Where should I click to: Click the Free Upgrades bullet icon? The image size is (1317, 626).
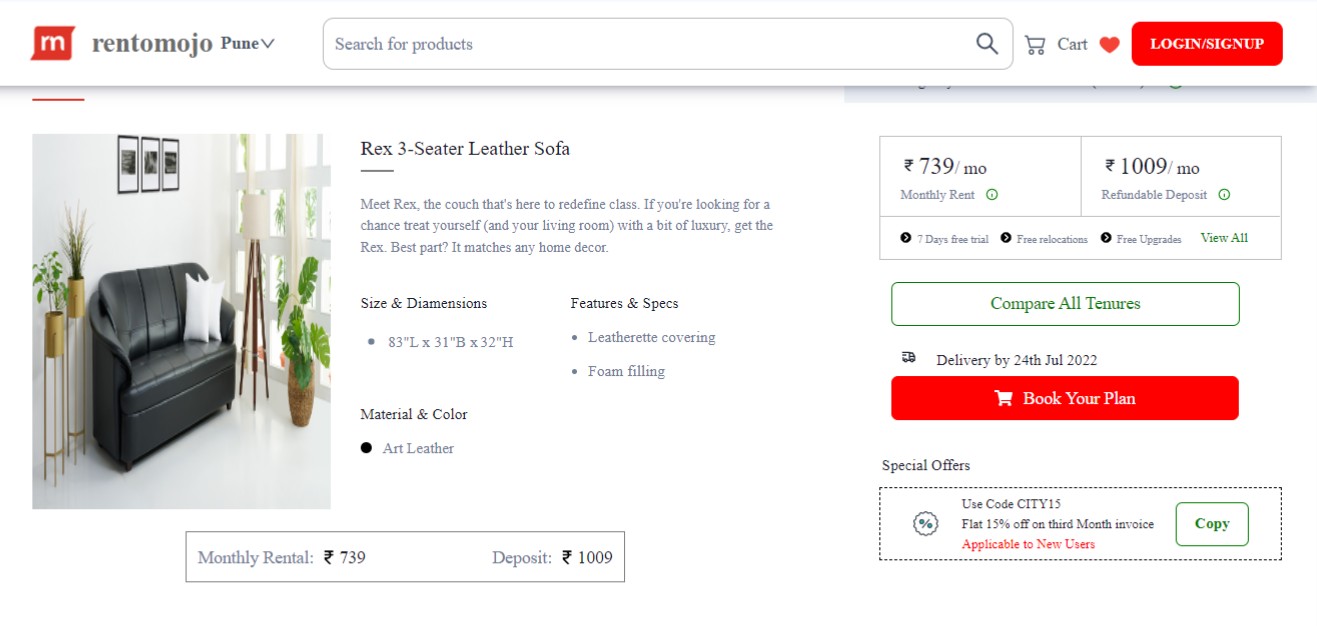point(1106,238)
